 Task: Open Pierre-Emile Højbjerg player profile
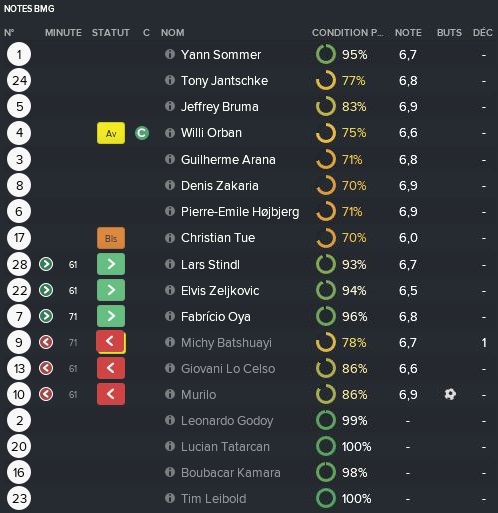coord(240,212)
